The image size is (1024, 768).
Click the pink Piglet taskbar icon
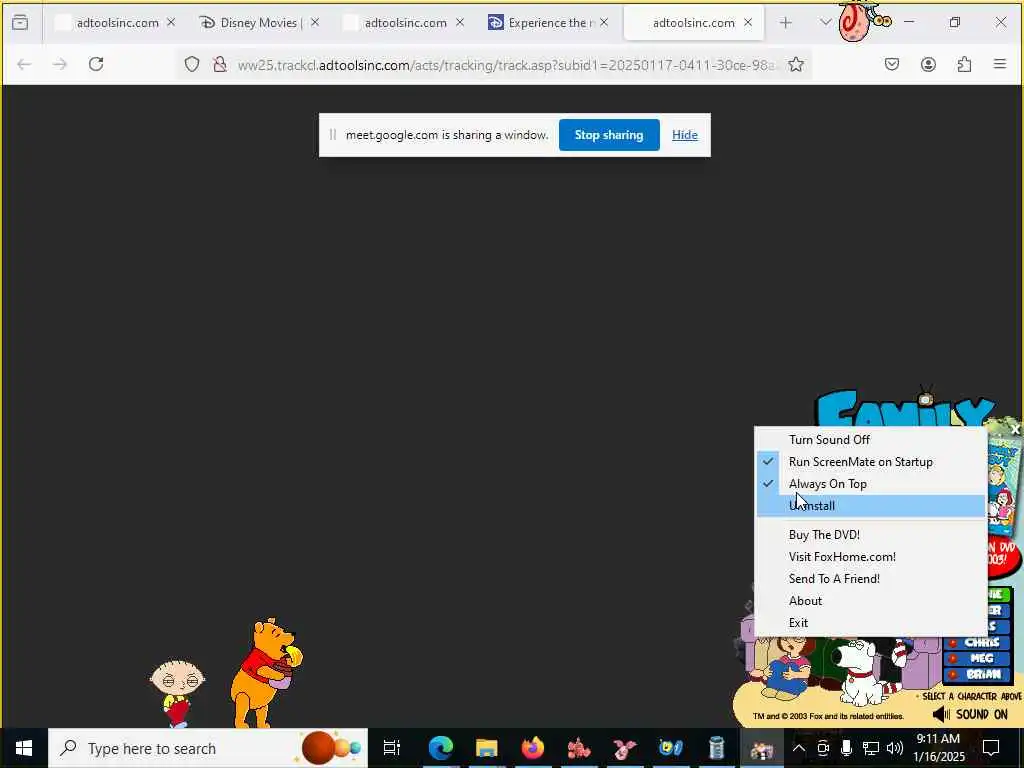(625, 748)
